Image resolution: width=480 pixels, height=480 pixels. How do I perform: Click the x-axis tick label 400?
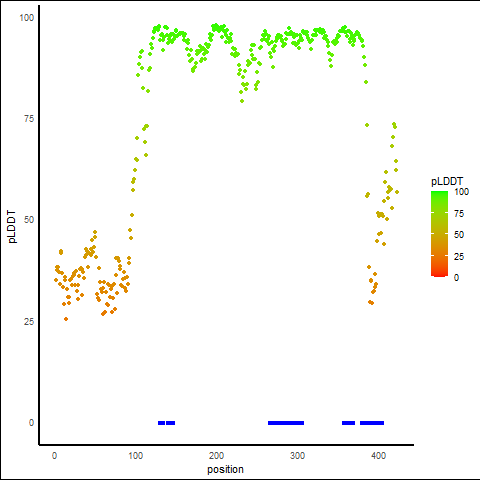pos(379,455)
